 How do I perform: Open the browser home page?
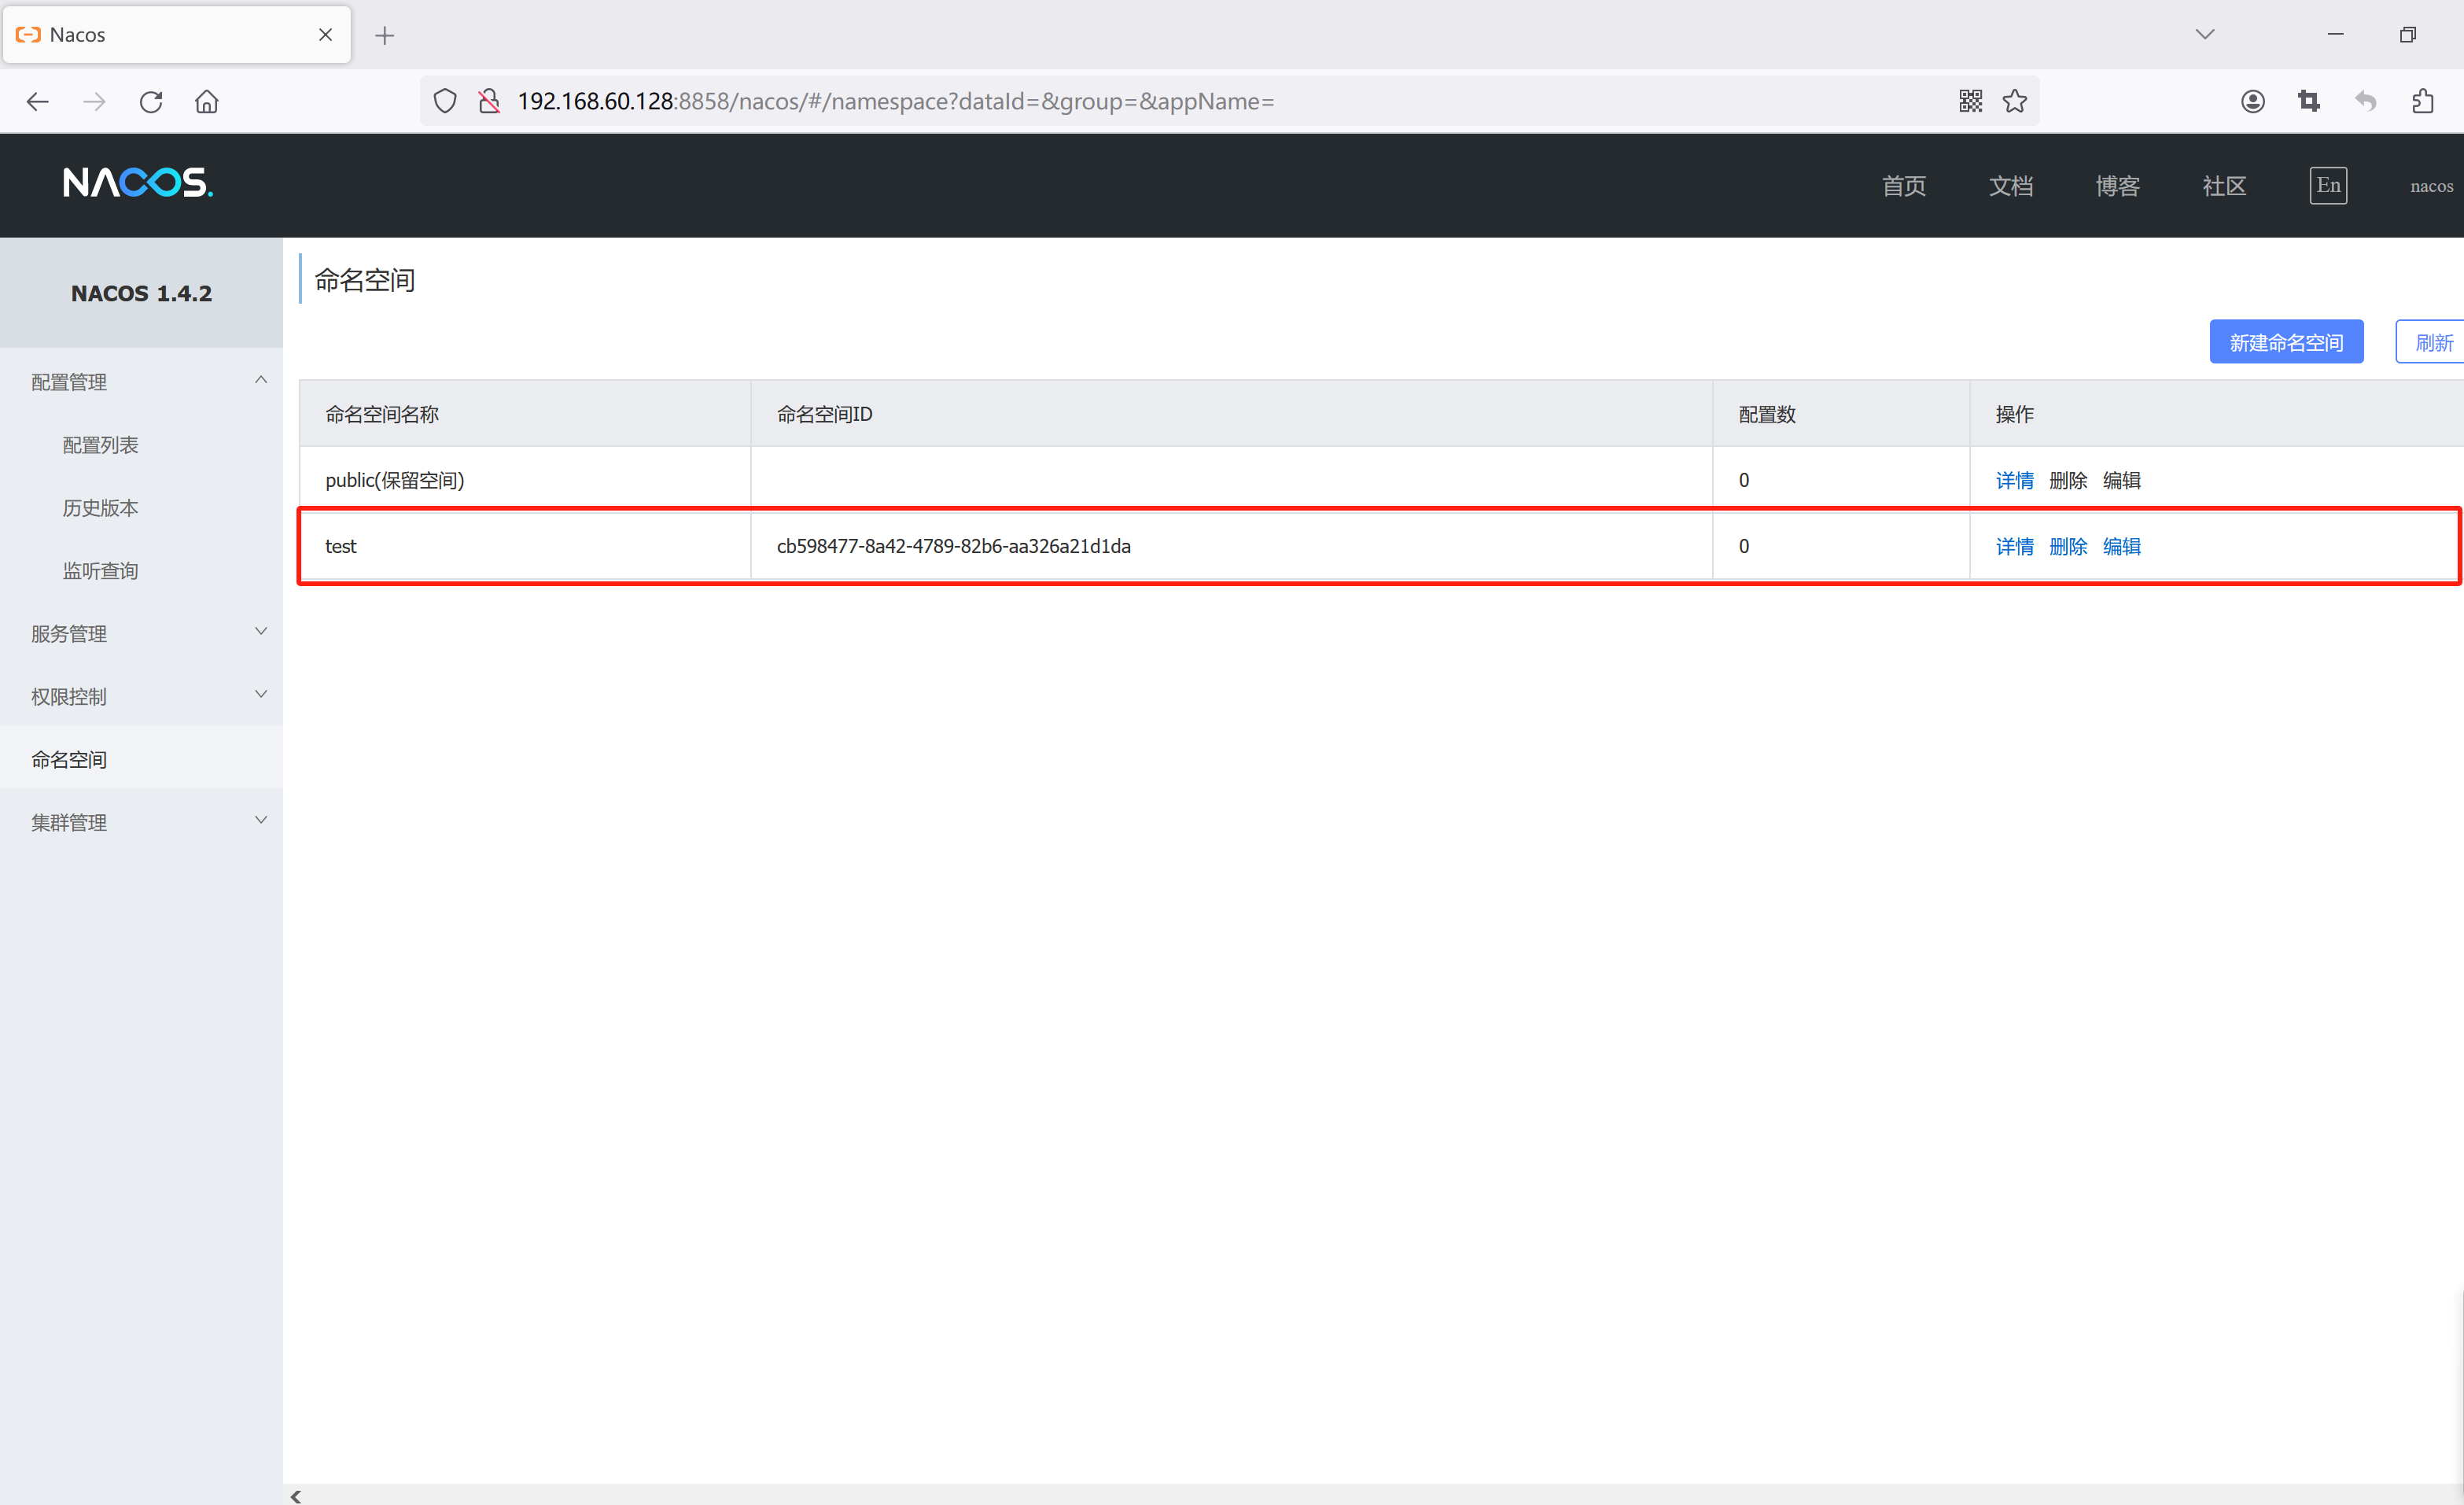pos(207,101)
